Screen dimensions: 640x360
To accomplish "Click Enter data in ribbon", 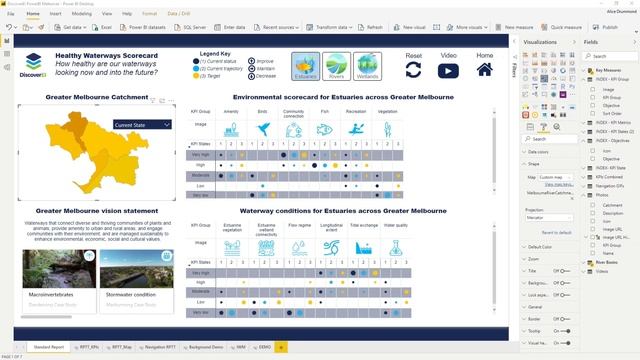I will (230, 27).
